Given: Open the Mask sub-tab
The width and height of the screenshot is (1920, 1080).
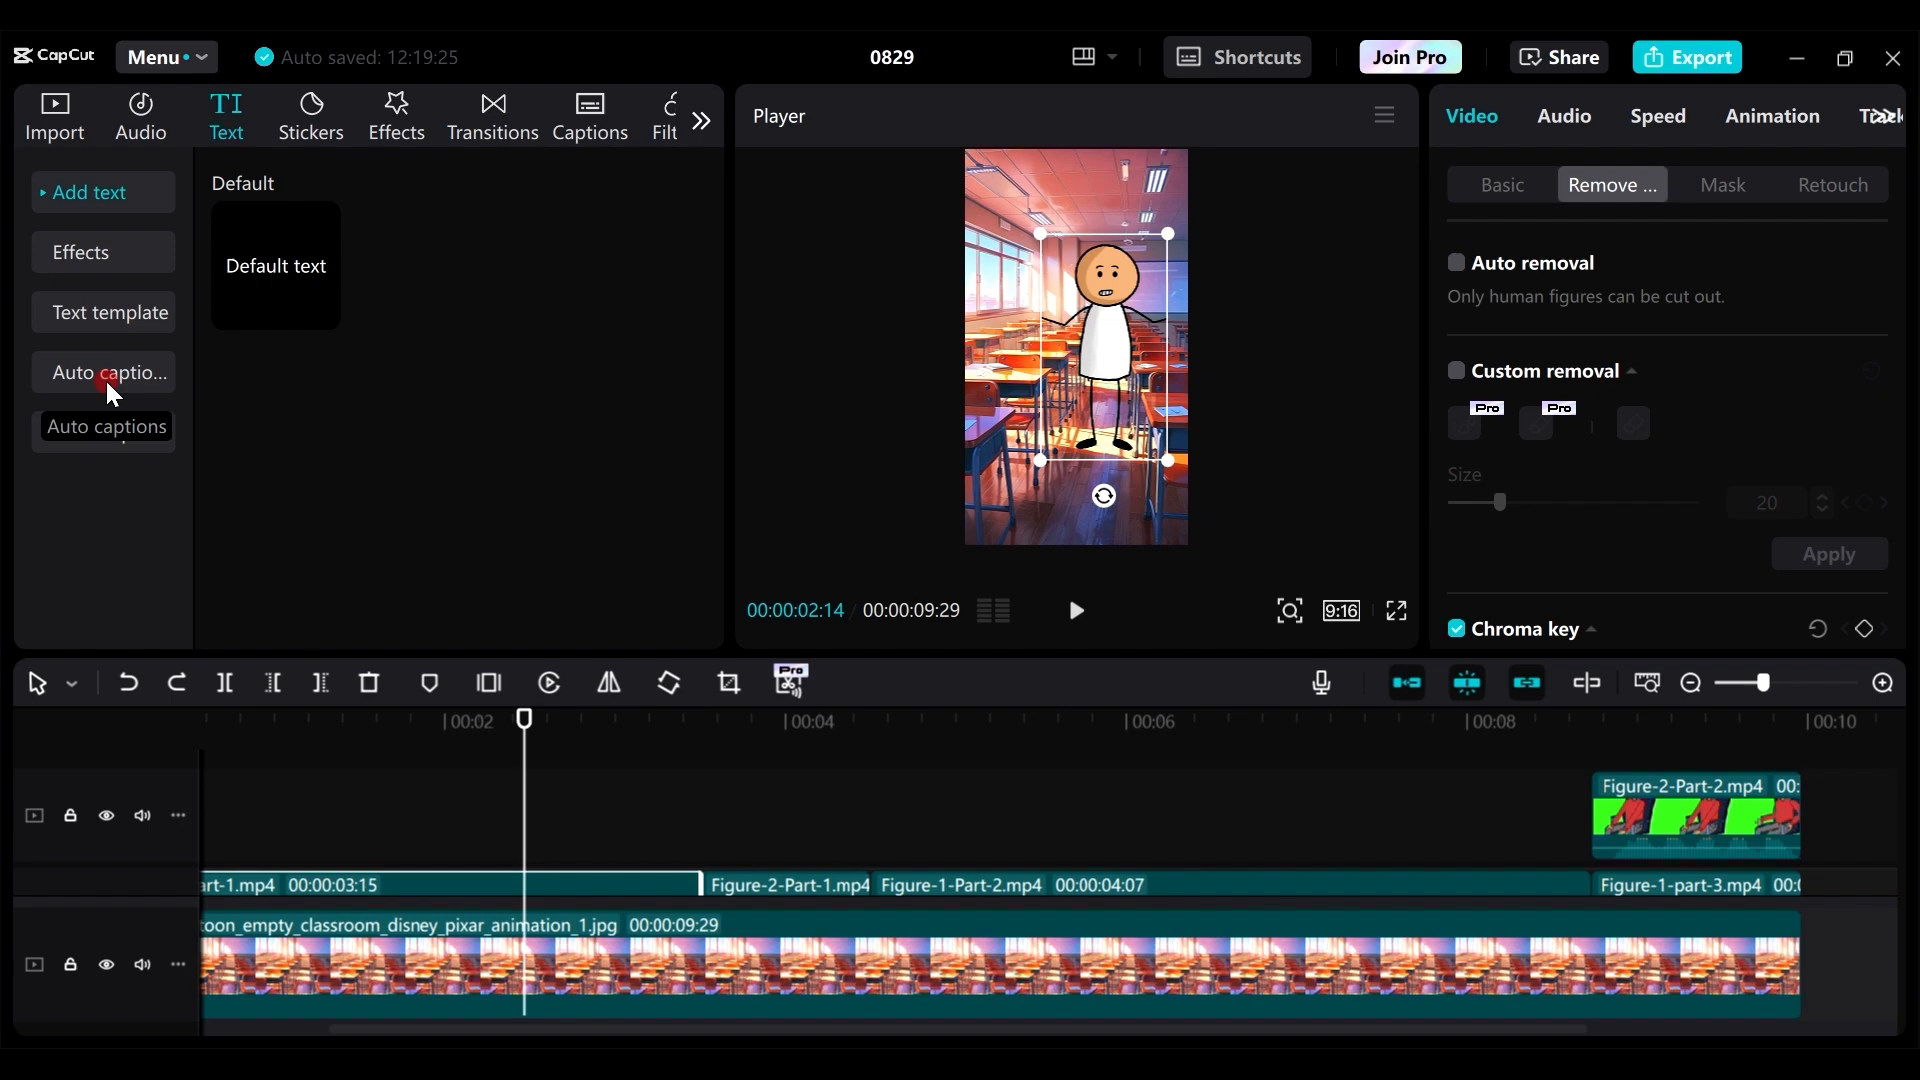Looking at the screenshot, I should point(1723,185).
